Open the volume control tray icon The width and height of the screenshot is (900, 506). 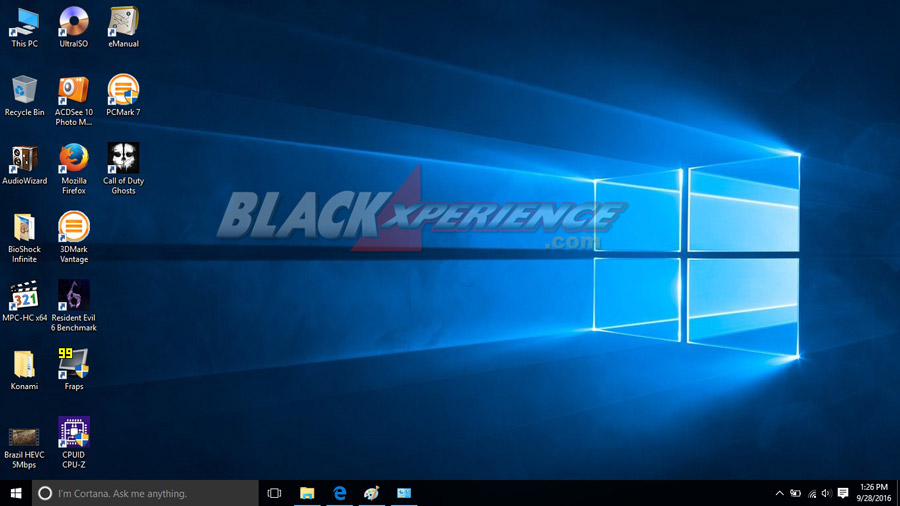(x=826, y=493)
